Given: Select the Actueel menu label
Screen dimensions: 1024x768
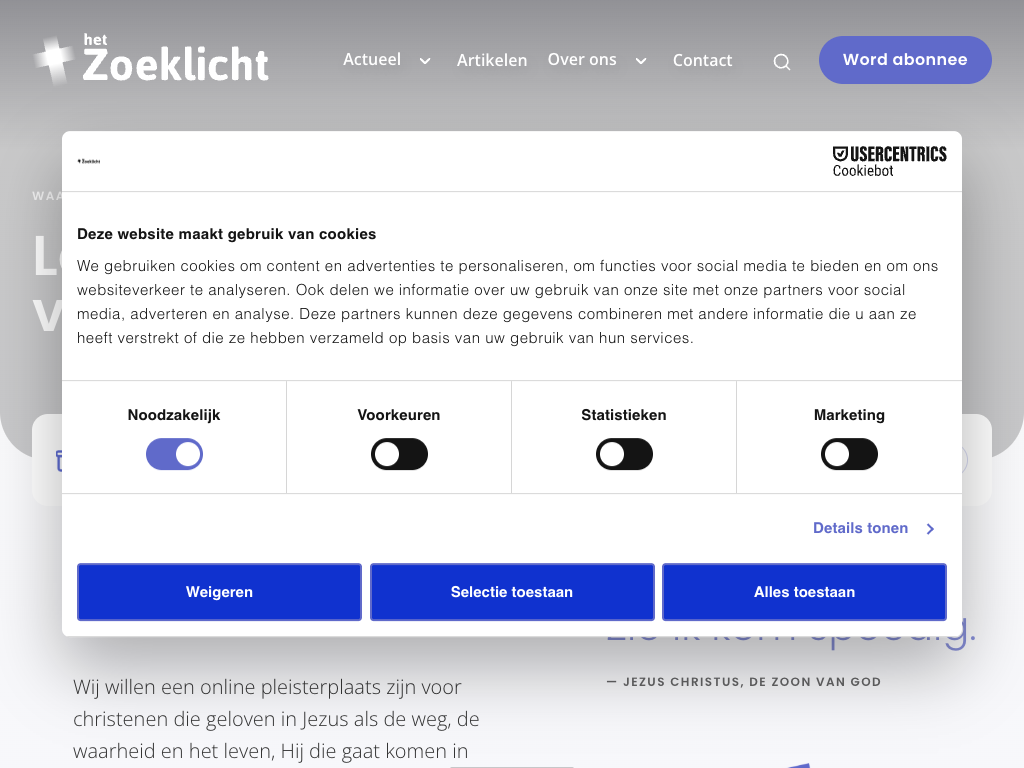Looking at the screenshot, I should click(372, 60).
